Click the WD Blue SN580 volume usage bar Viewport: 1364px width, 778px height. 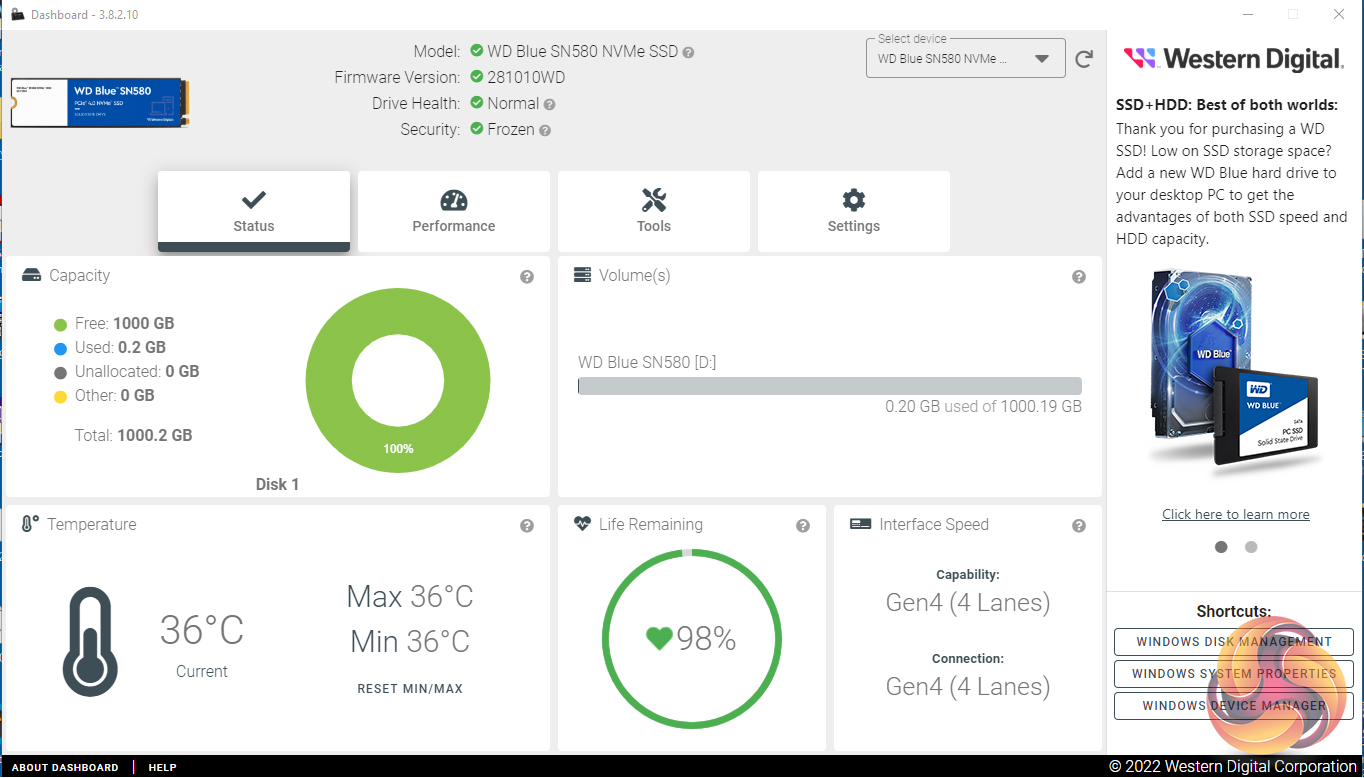(830, 386)
